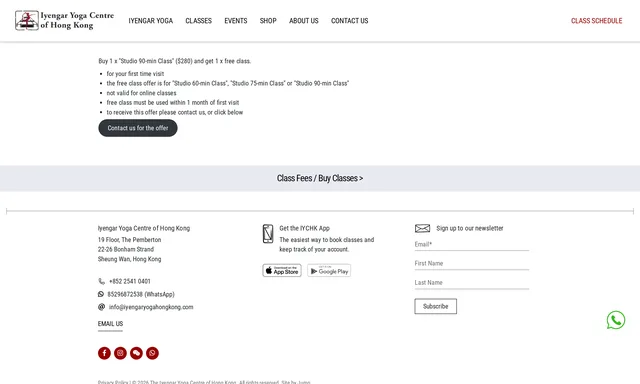Click 'free class must be used within 1 month' bullet
The height and width of the screenshot is (384, 640).
[x=173, y=102]
